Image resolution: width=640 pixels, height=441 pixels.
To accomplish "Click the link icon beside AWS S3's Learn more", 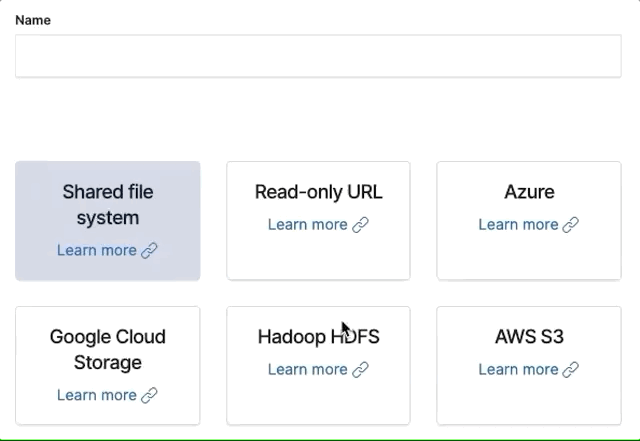I will (x=570, y=369).
